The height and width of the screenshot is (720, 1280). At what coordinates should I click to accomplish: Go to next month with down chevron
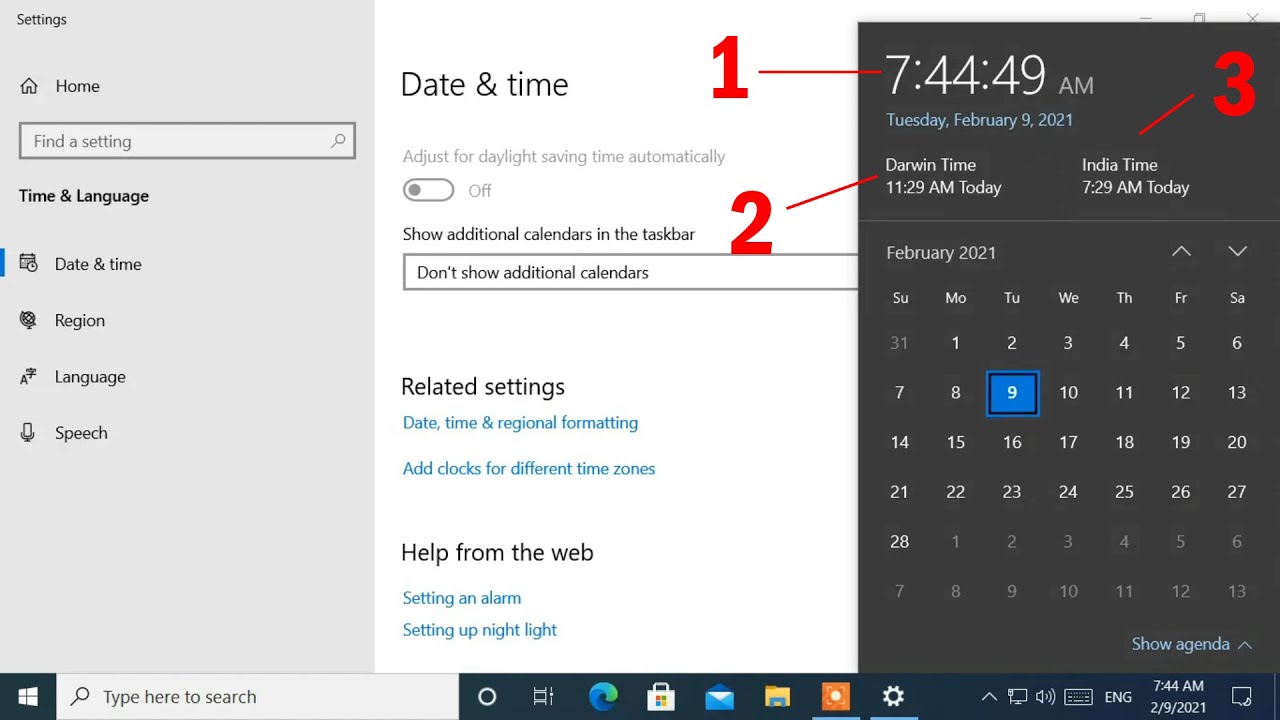[1237, 251]
